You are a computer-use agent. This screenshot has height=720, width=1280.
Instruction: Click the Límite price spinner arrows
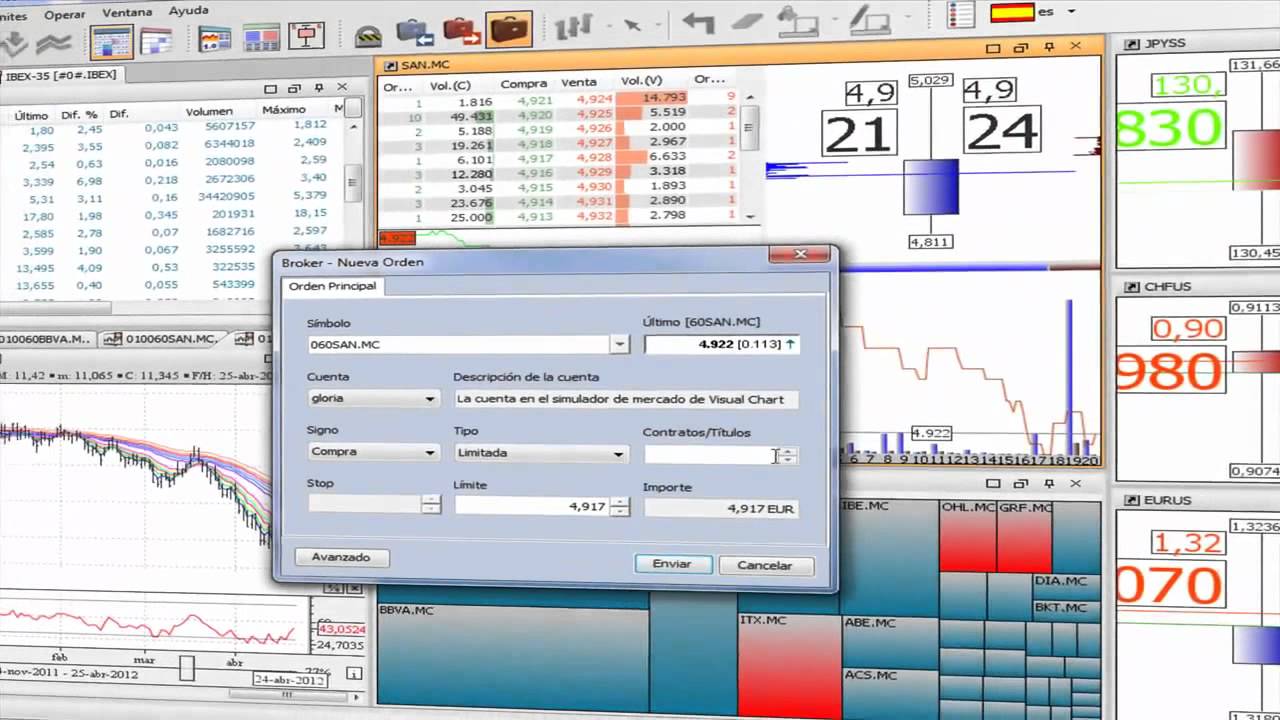pos(620,507)
